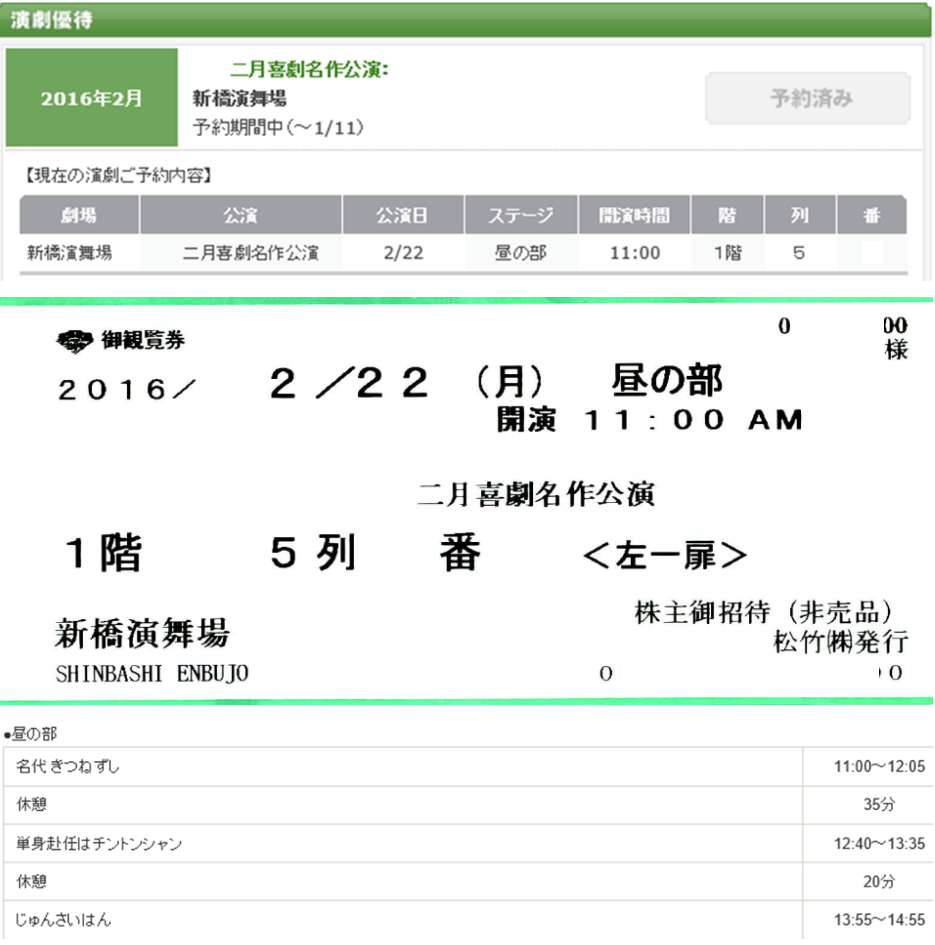Click the ステージ column header

521,214
